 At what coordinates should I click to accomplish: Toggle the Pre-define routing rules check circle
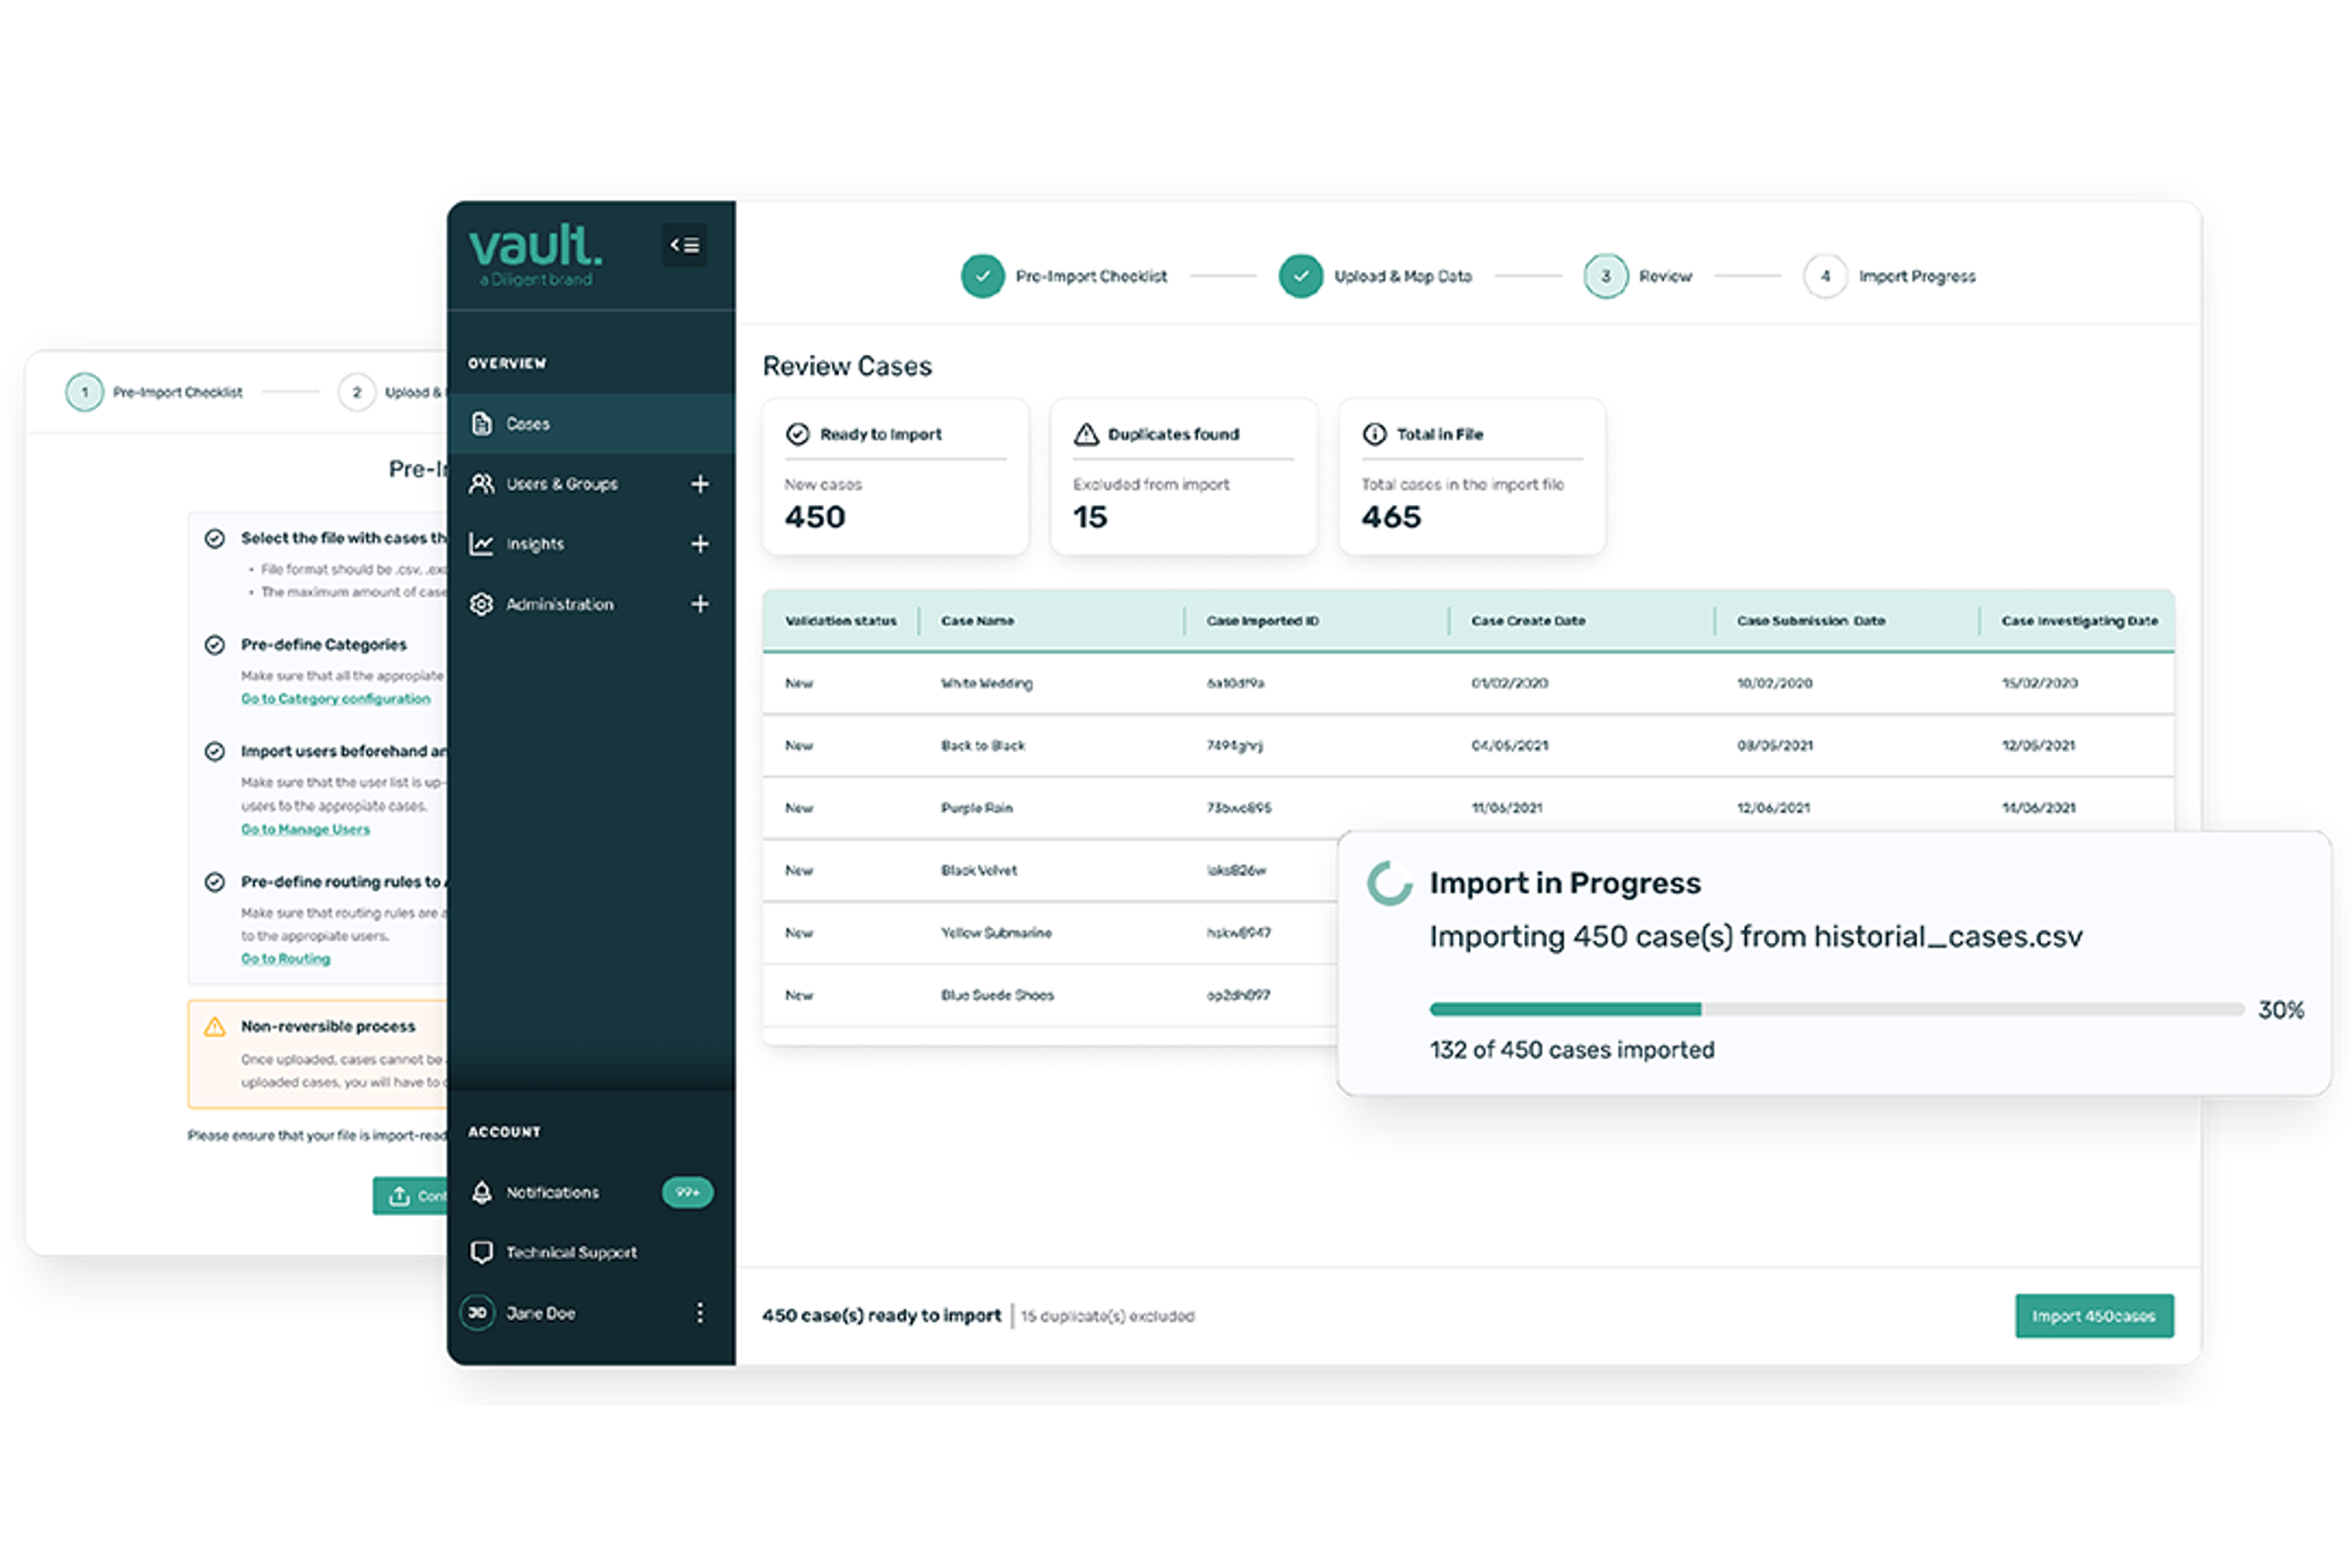(x=215, y=882)
